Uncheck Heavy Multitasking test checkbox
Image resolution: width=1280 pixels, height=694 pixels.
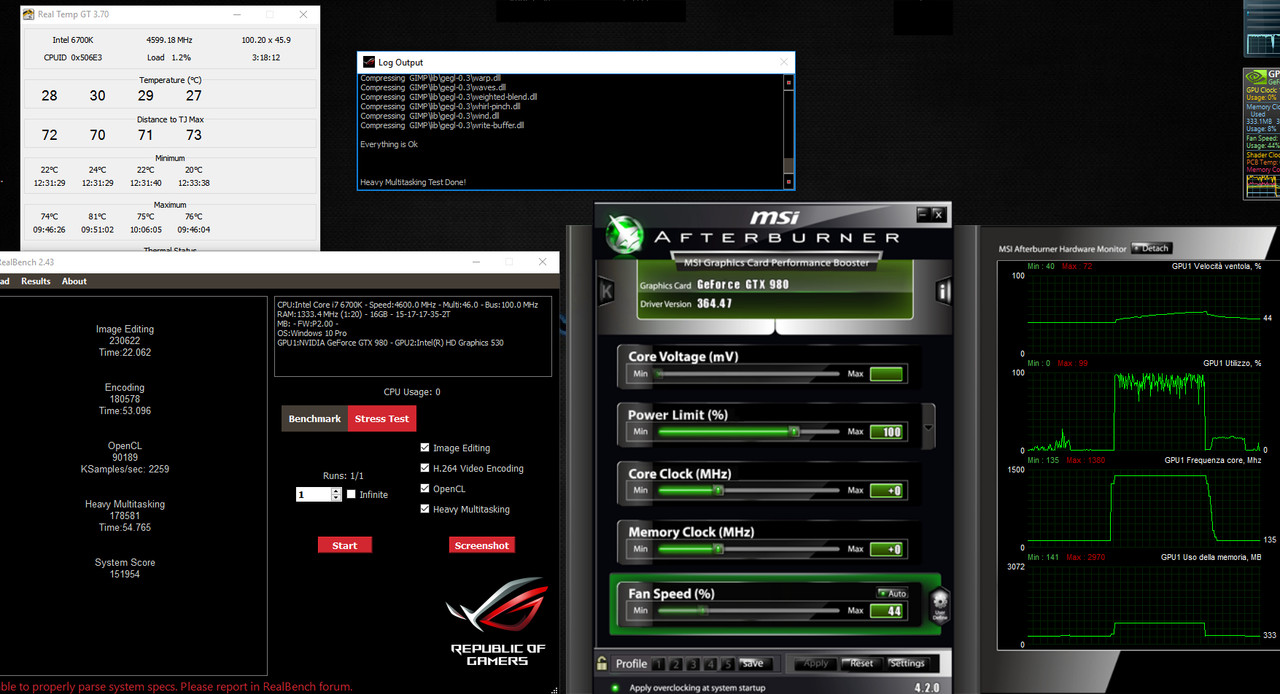pyautogui.click(x=425, y=509)
